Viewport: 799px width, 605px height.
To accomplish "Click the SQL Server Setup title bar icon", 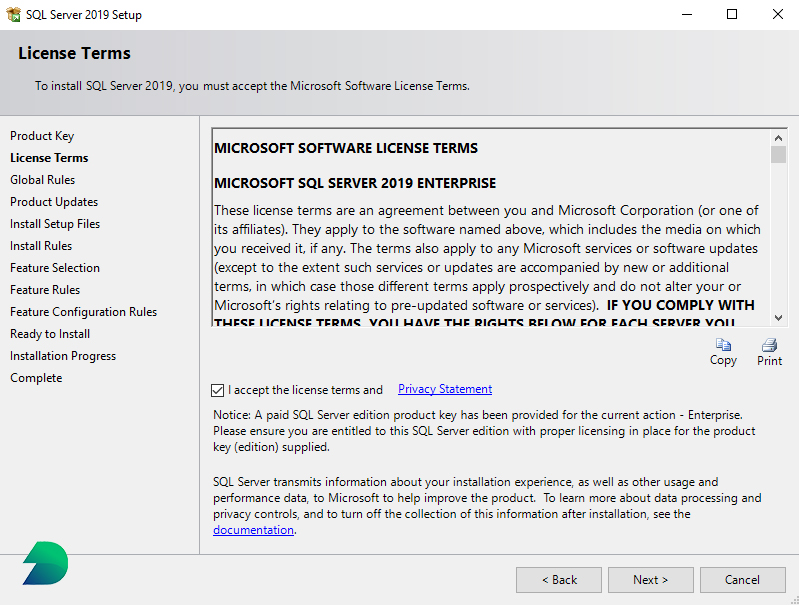I will click(13, 14).
